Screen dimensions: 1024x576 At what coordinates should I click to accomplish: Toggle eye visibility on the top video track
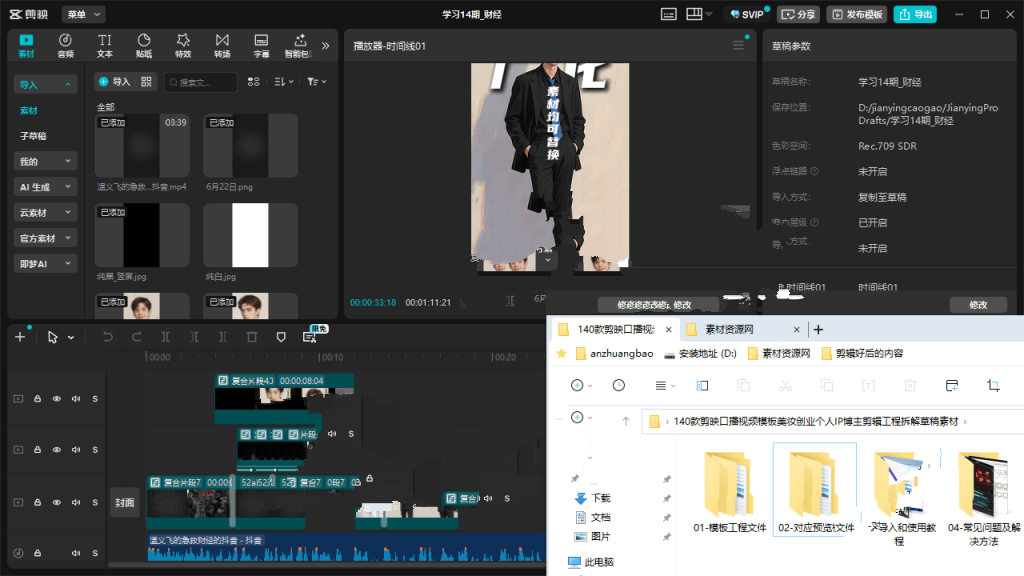pyautogui.click(x=57, y=398)
